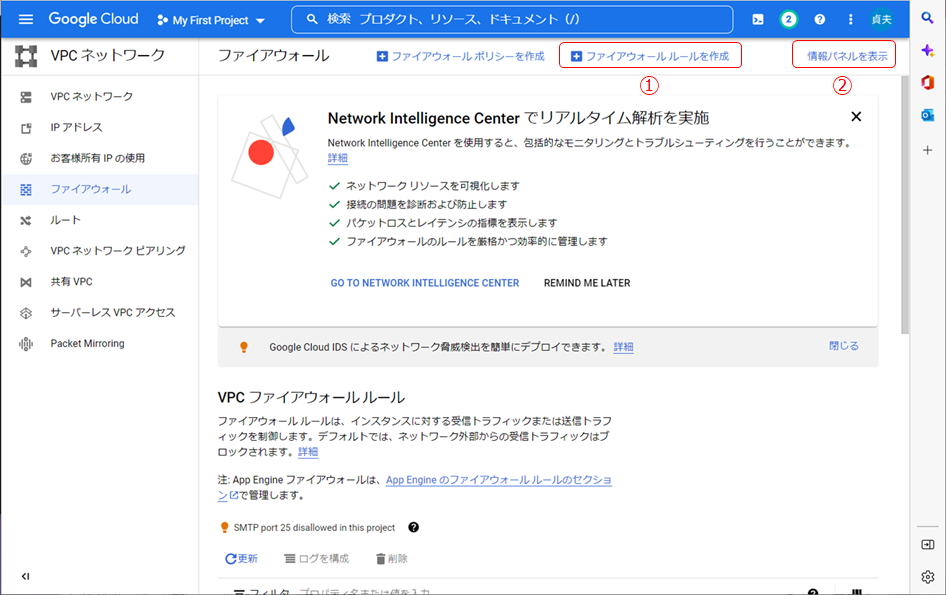
Task: Click GO TO NETWORK INTELLIGENCE CENTER link
Action: (425, 283)
